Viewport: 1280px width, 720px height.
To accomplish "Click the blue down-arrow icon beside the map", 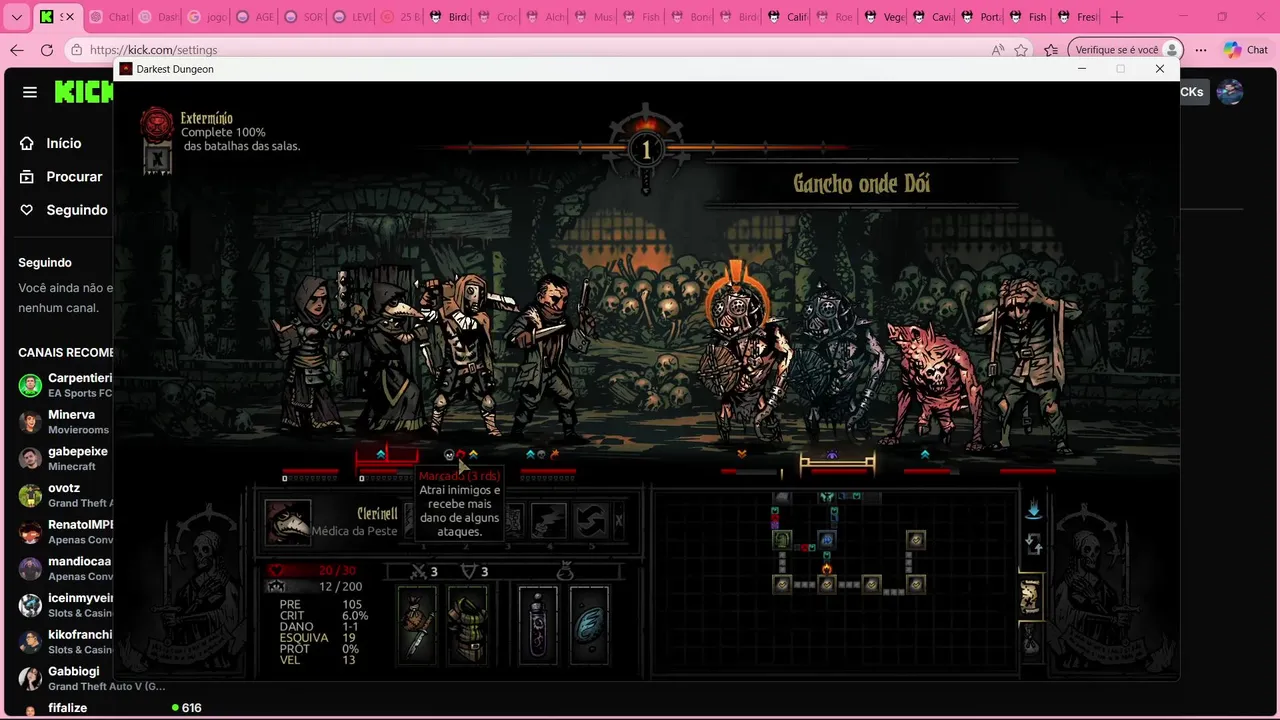I will pos(1033,510).
